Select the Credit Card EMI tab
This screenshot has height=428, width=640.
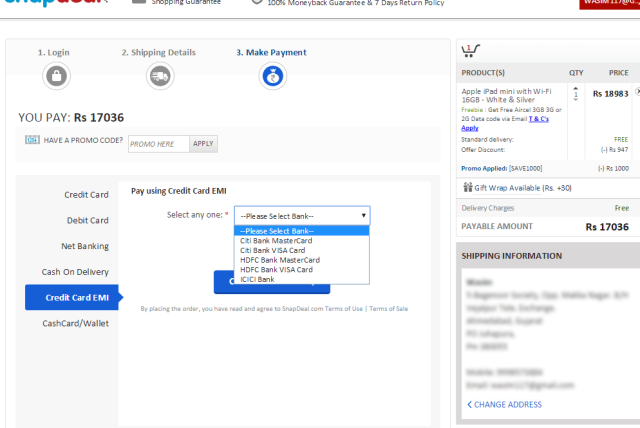coord(72,297)
